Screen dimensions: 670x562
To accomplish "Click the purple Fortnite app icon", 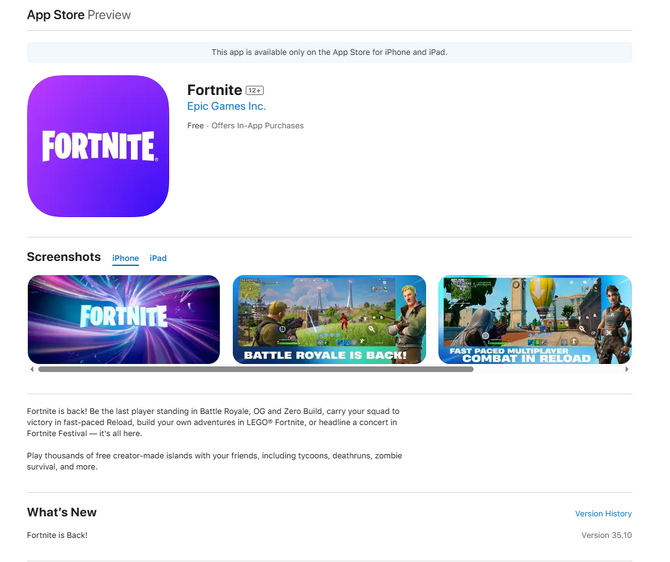I will coord(98,146).
